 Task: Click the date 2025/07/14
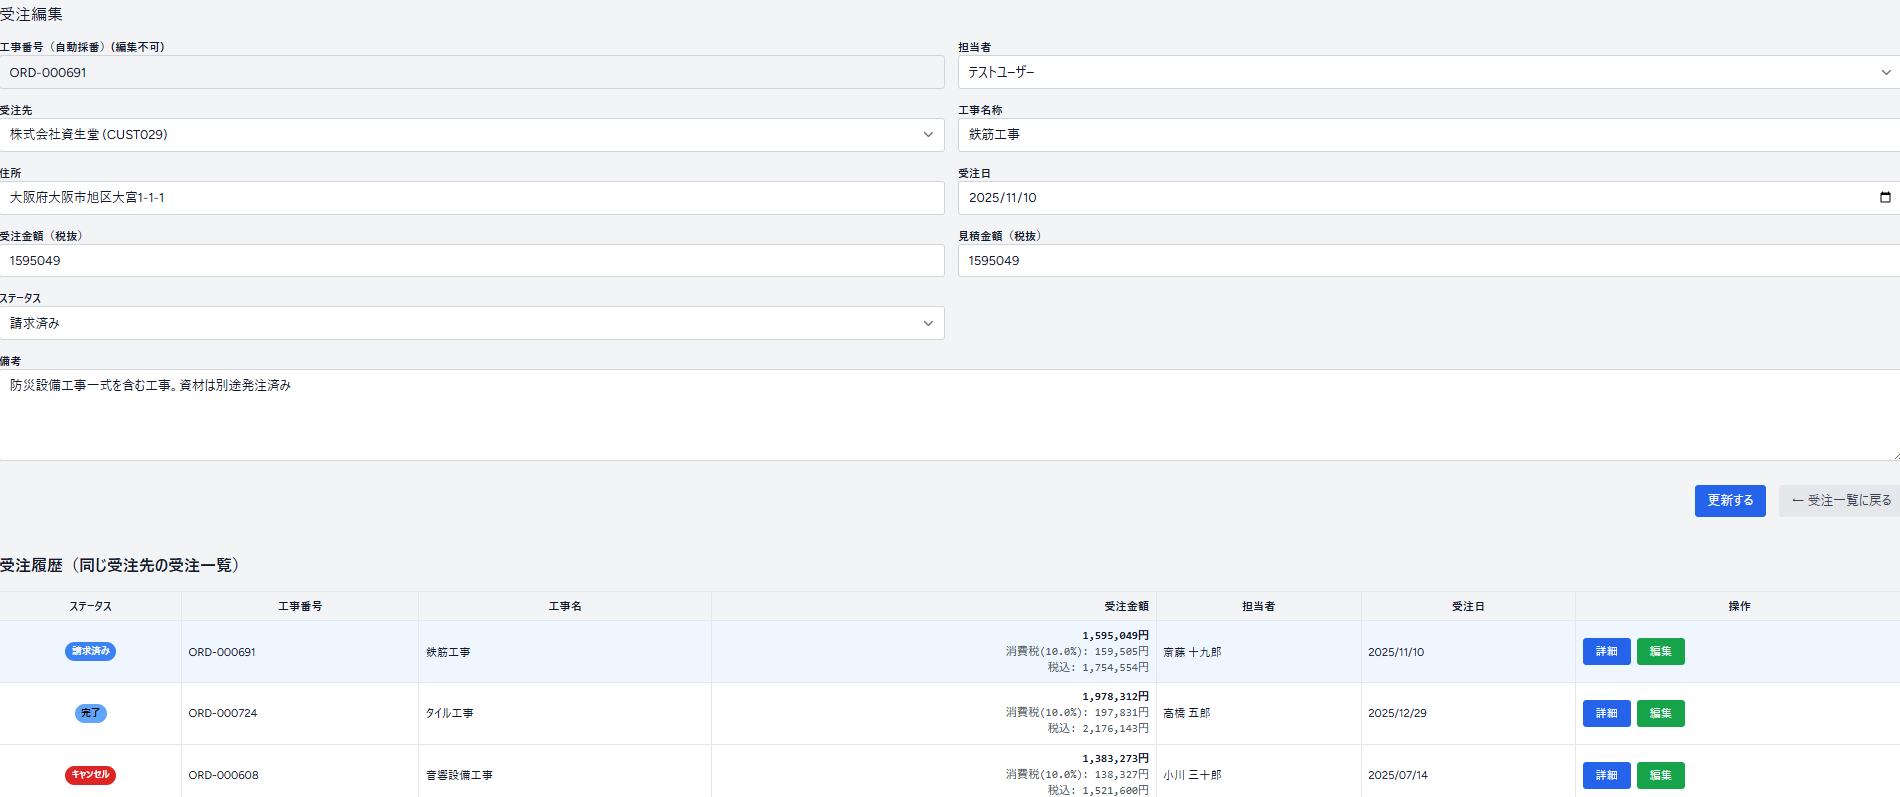[x=1397, y=775]
